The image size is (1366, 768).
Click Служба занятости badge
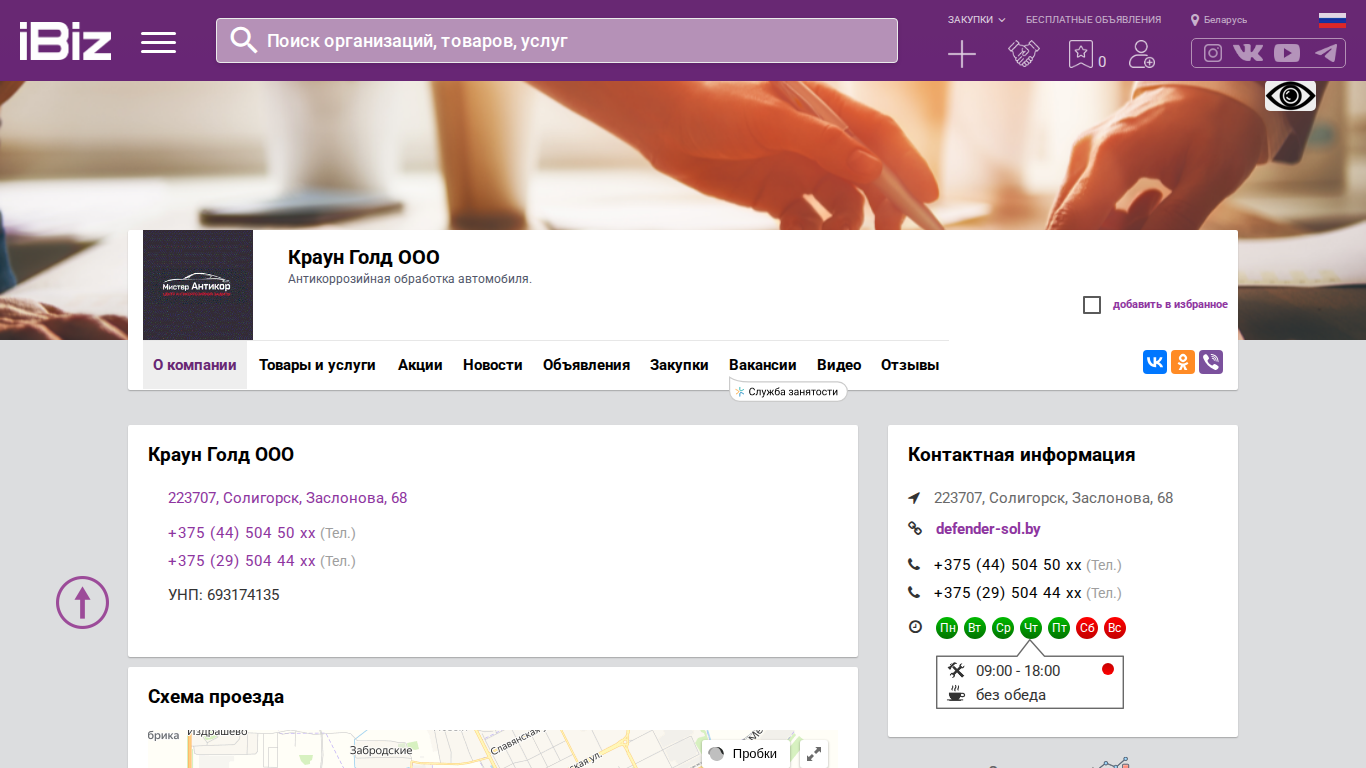(788, 392)
